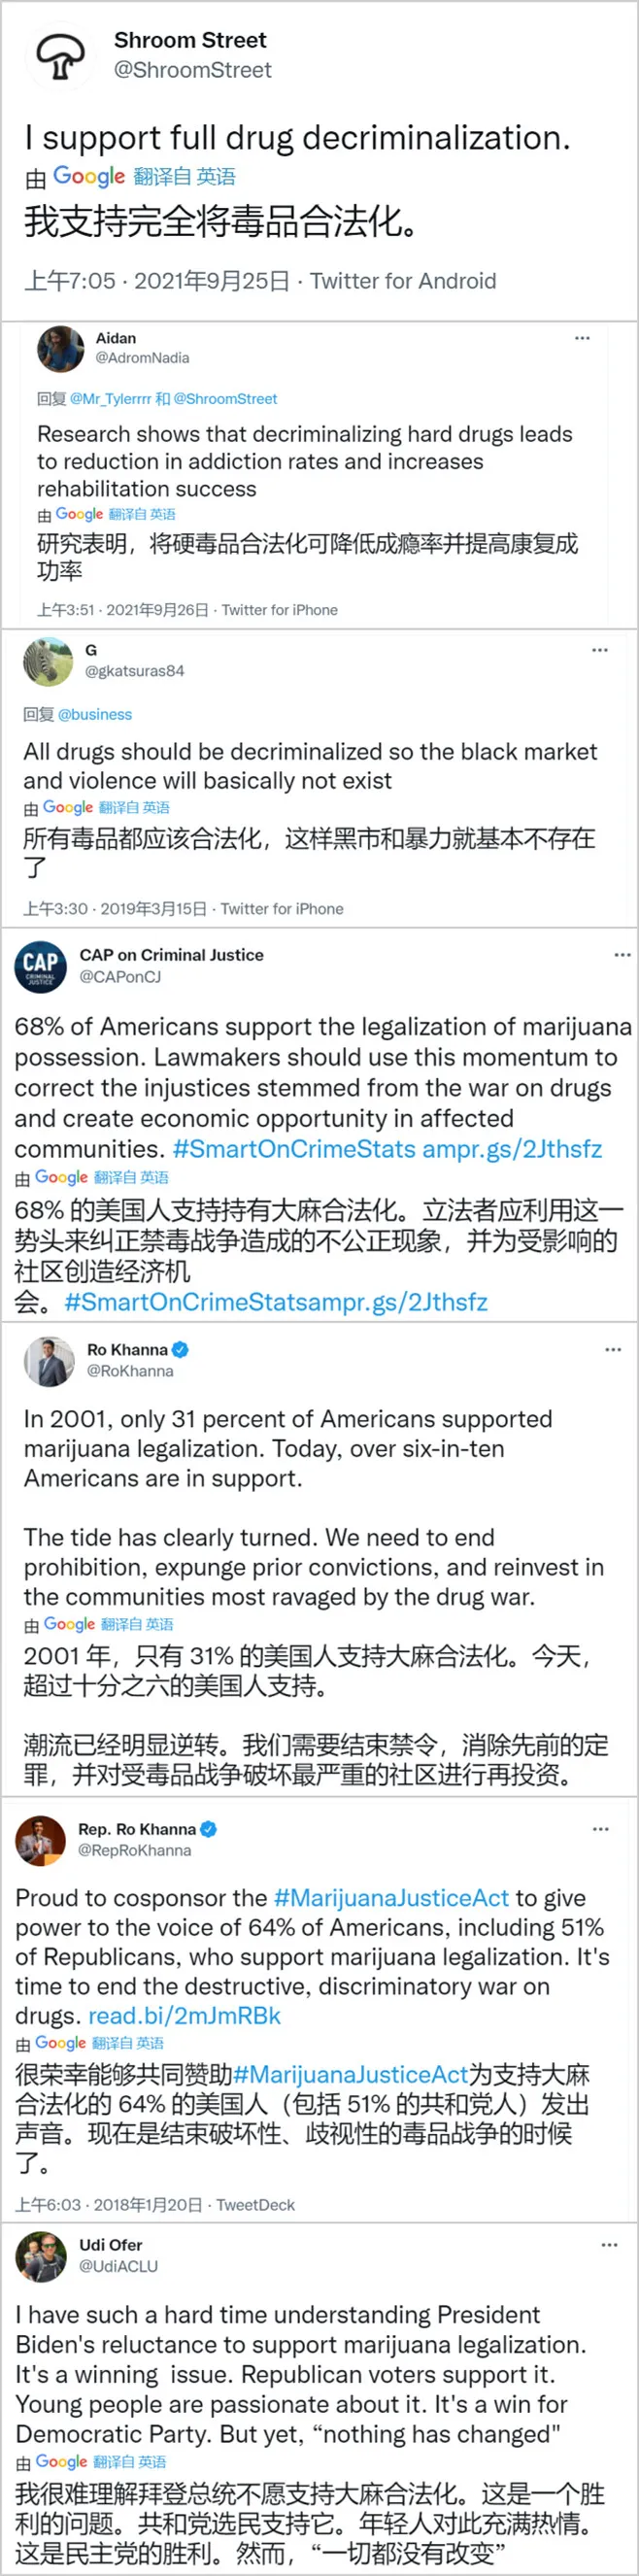Open more options on Aidan's tweet
Screen dimensions: 639x2576
582,338
